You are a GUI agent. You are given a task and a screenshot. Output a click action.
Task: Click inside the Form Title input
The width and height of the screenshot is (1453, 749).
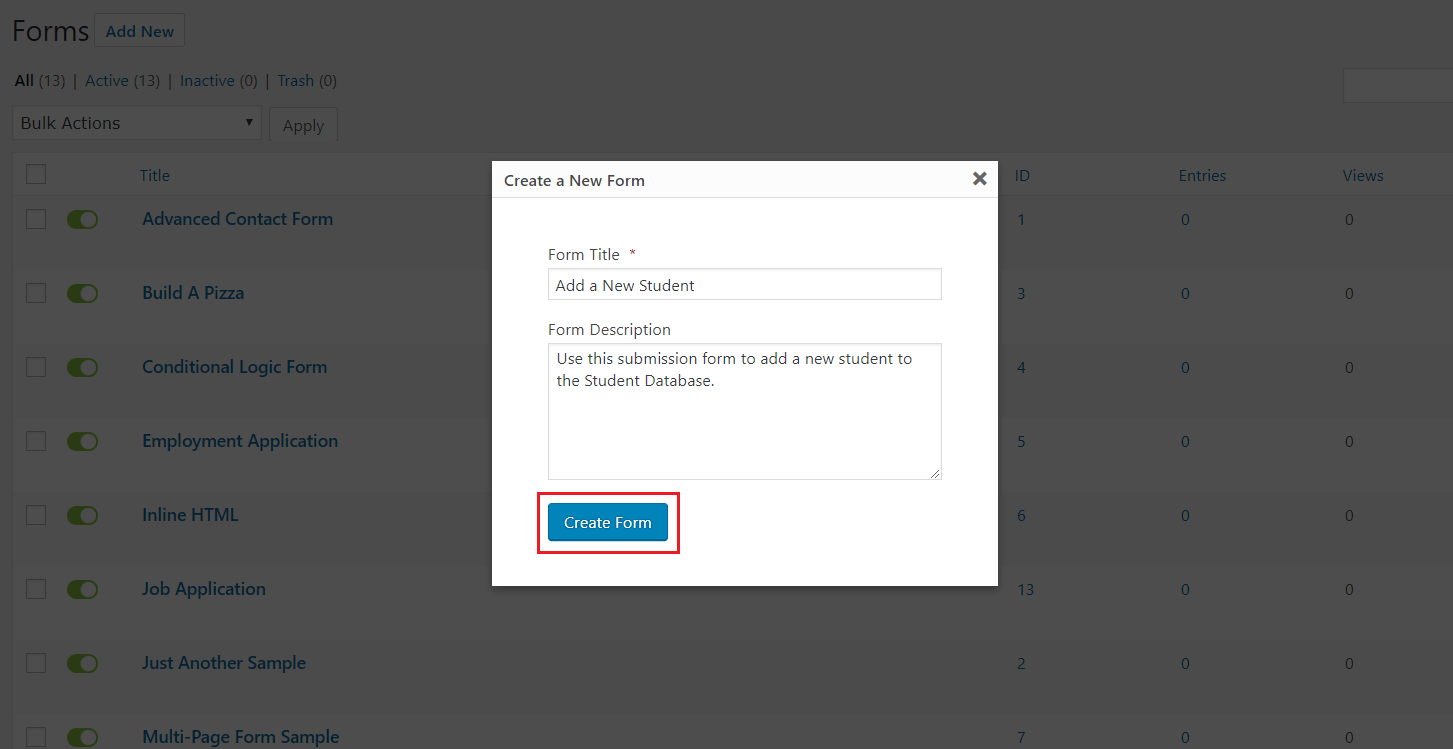pyautogui.click(x=744, y=284)
